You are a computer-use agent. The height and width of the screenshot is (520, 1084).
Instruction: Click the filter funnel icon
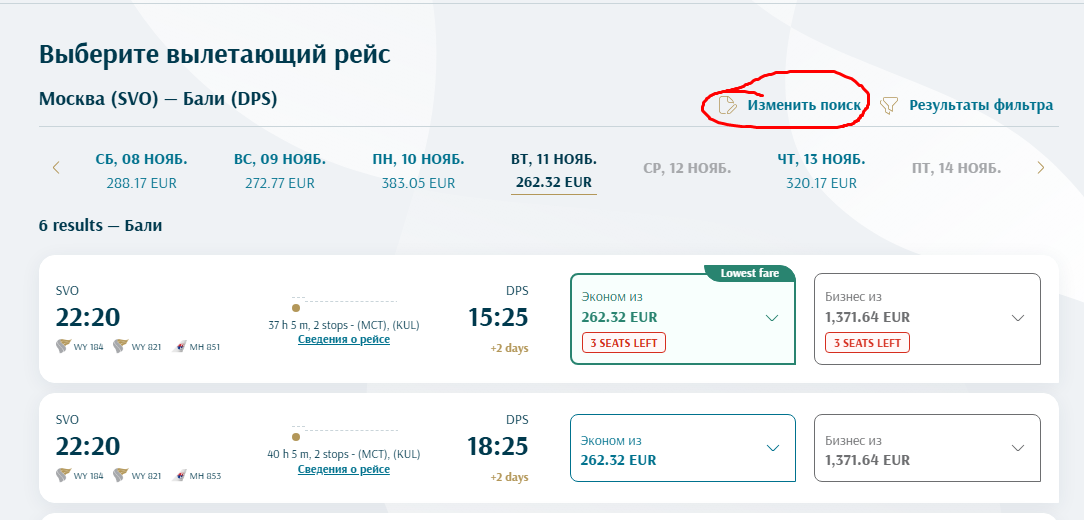(889, 105)
